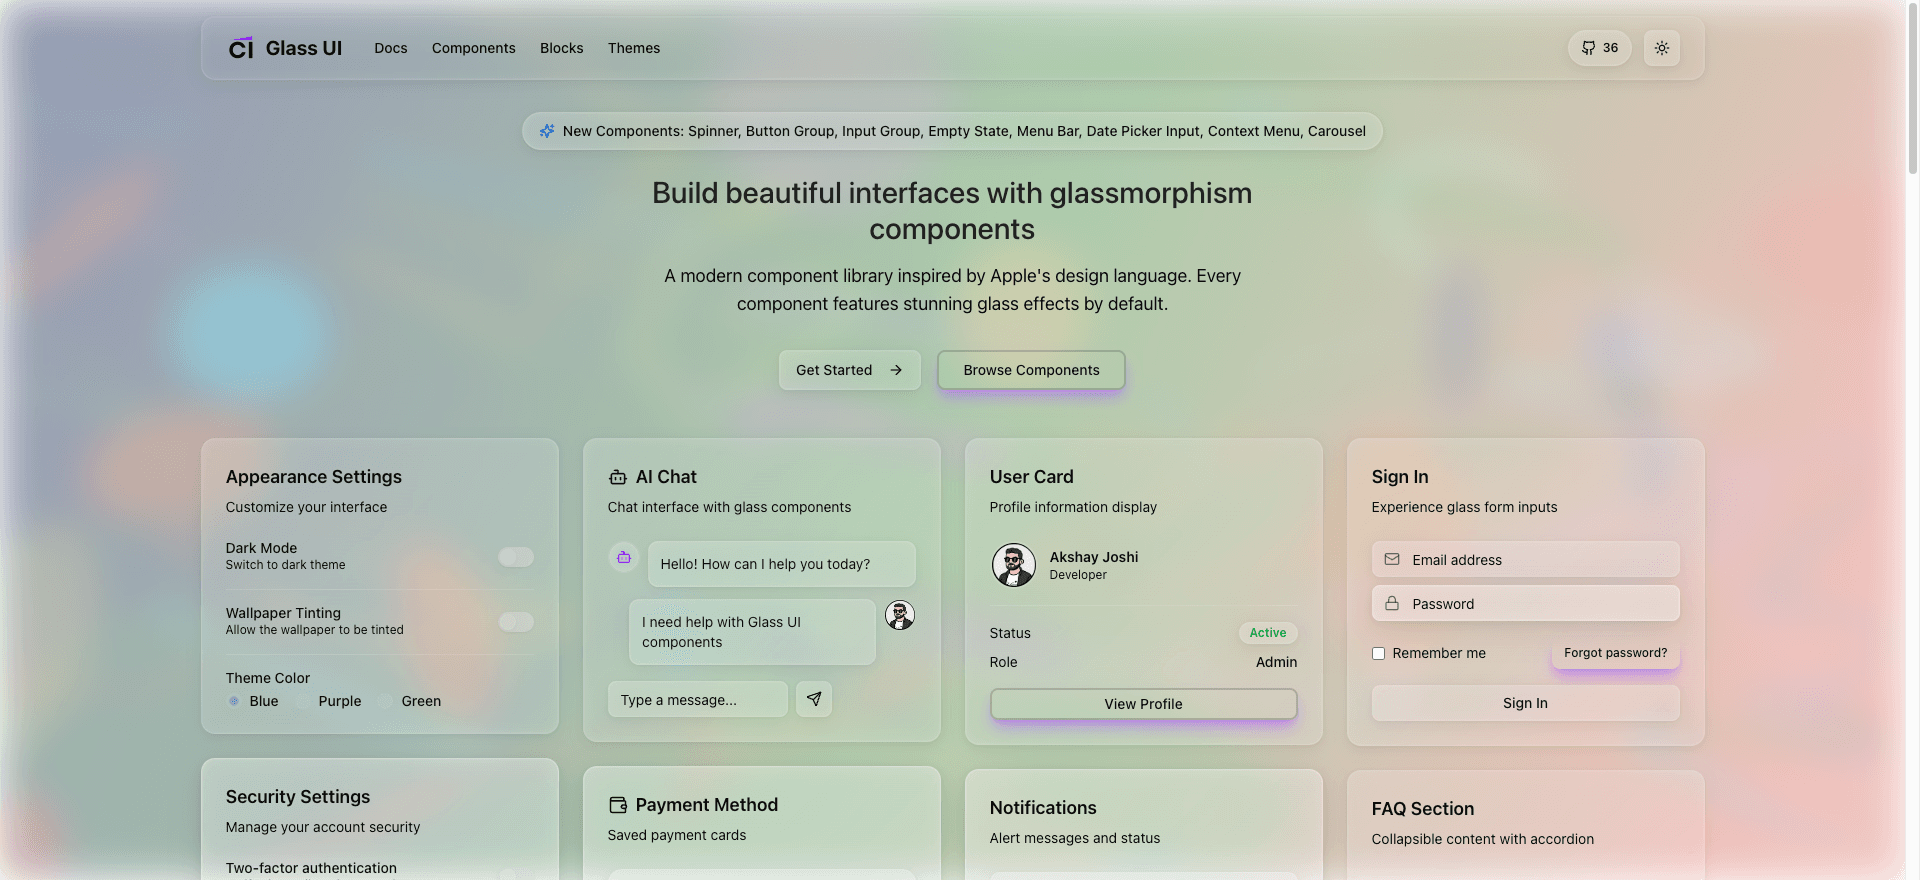The width and height of the screenshot is (1920, 880).
Task: Open the New Components announcement banner
Action: point(952,131)
